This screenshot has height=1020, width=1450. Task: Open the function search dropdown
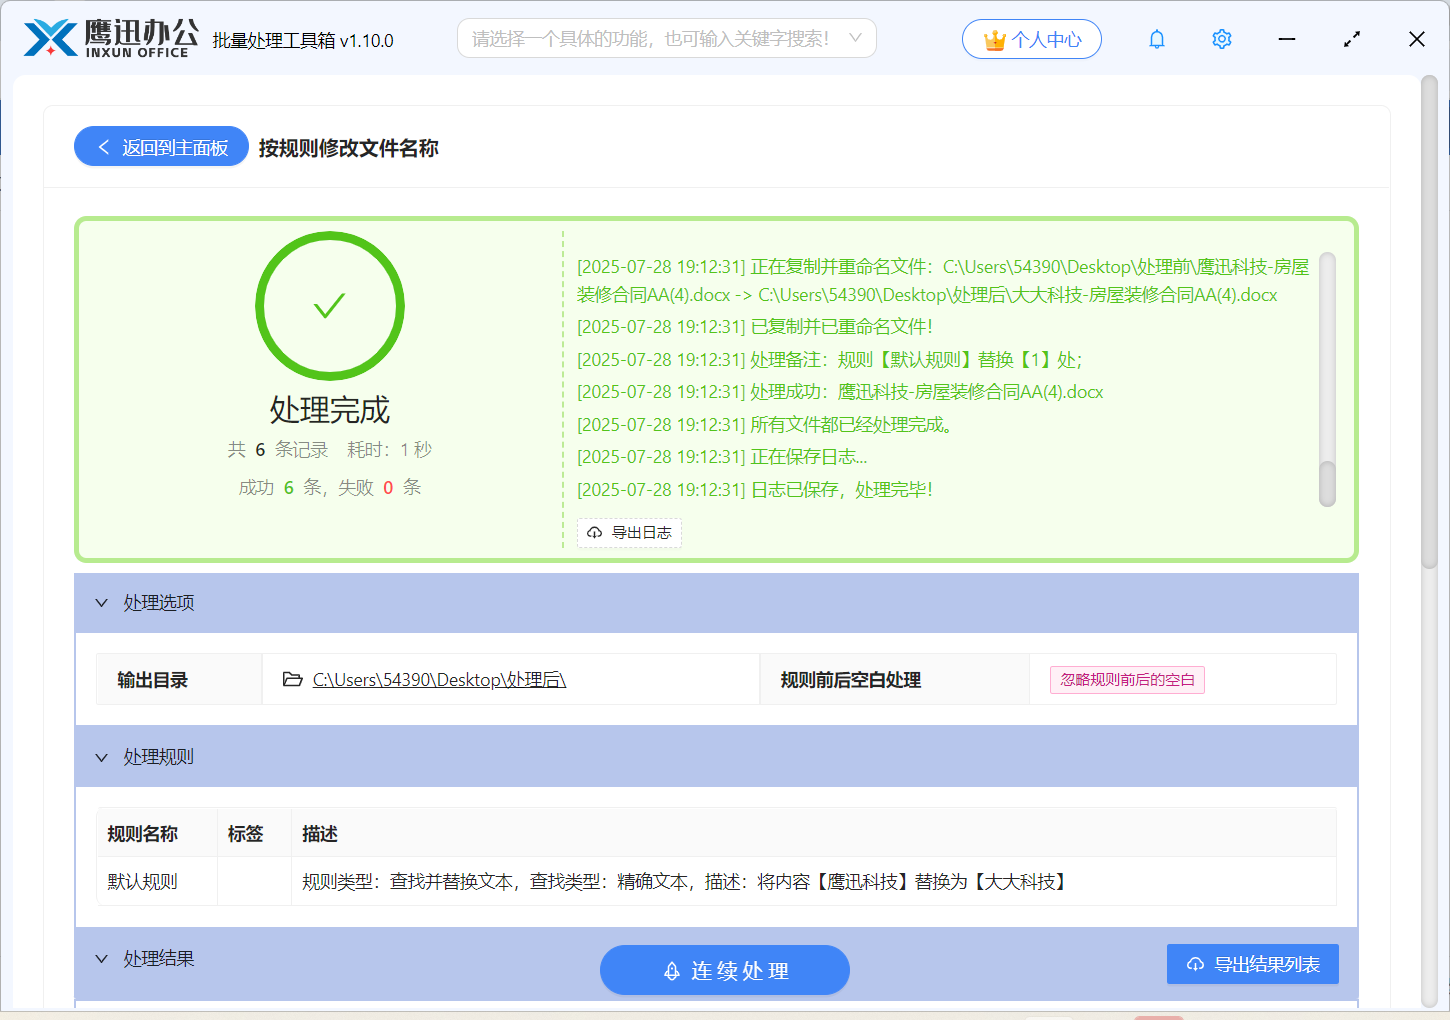click(x=852, y=38)
